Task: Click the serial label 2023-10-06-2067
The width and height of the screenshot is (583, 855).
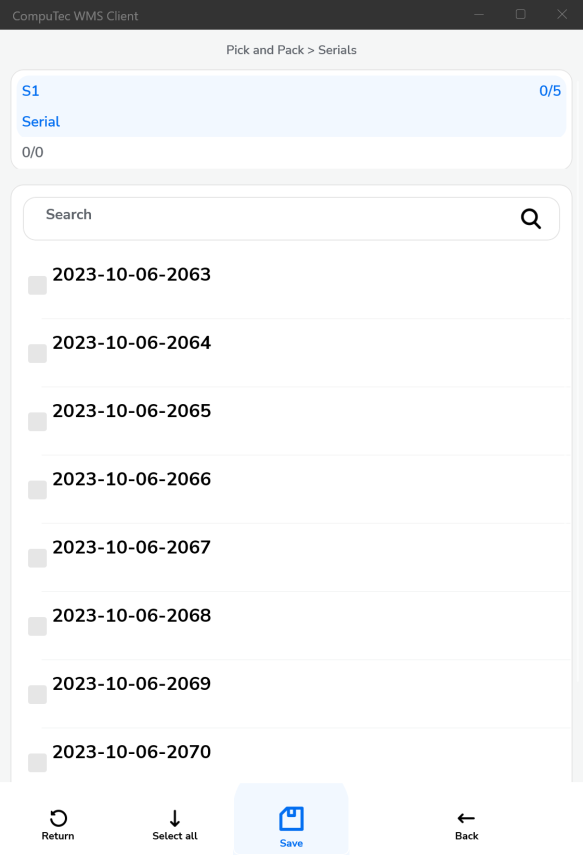Action: point(131,547)
